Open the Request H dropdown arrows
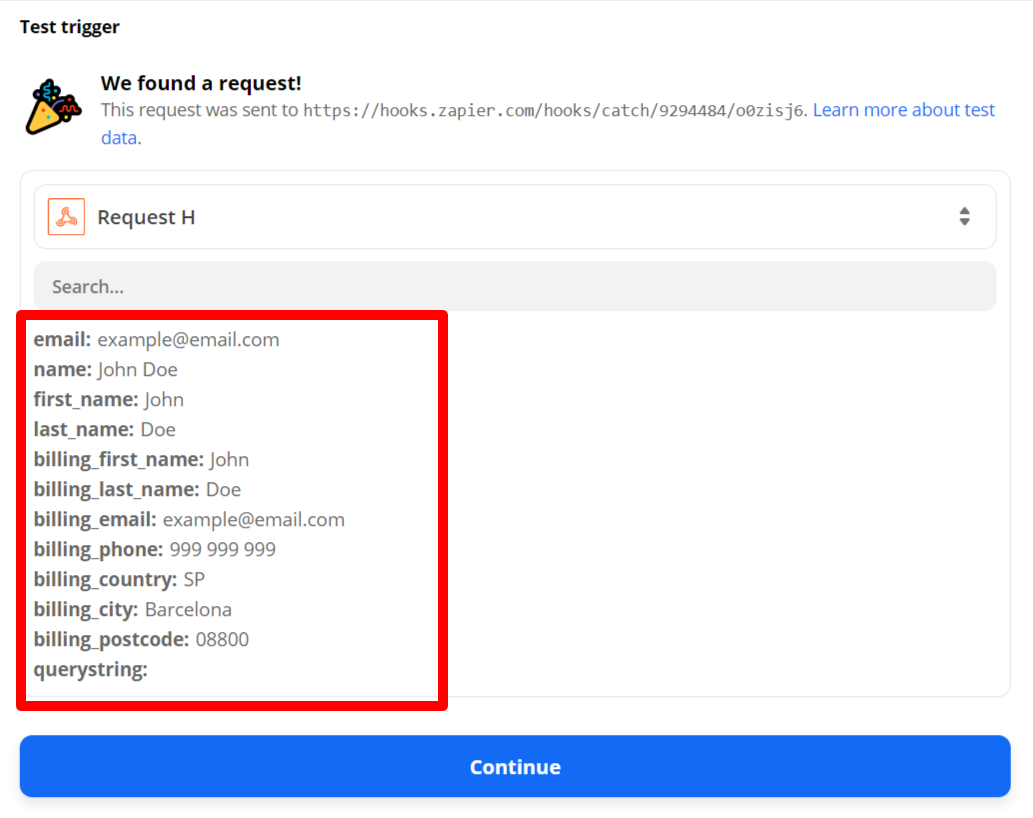Image resolution: width=1033 pixels, height=818 pixels. (x=964, y=217)
